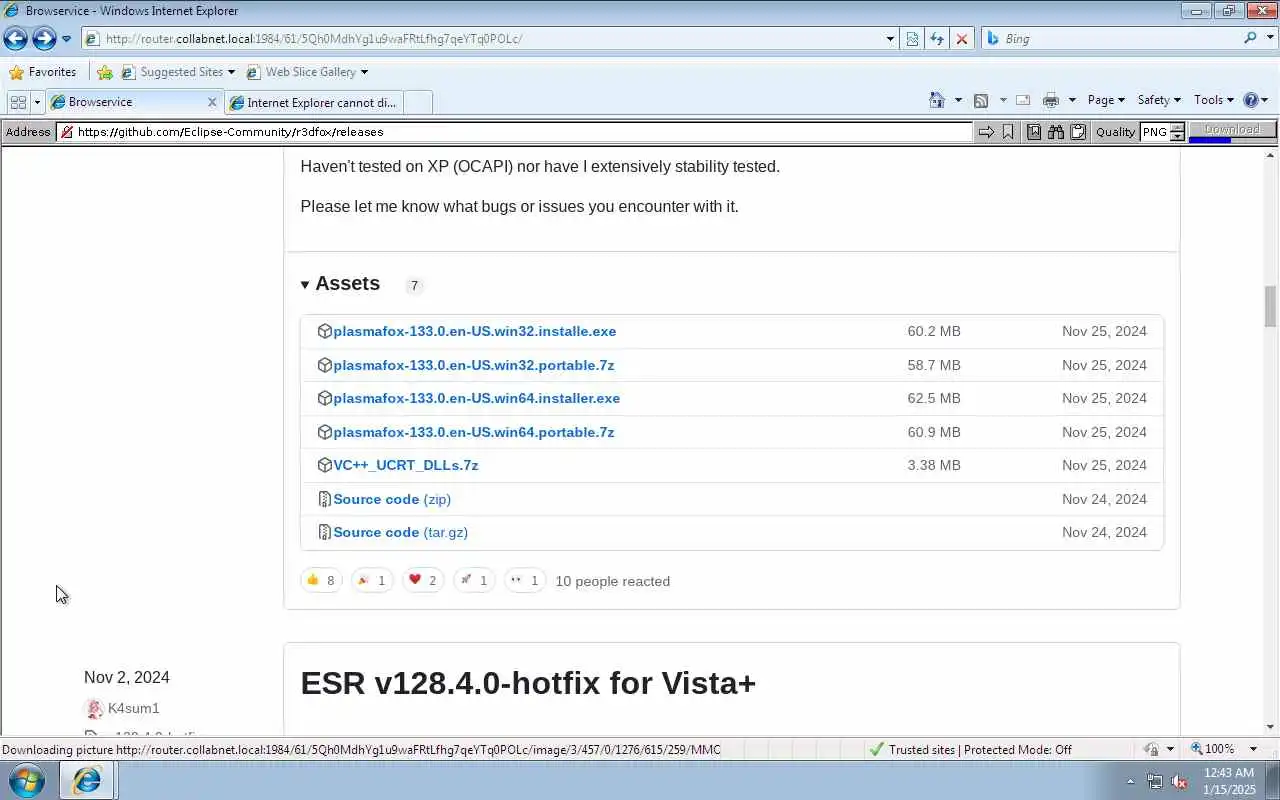Download plasmafox win32 installe.exe

coord(474,331)
